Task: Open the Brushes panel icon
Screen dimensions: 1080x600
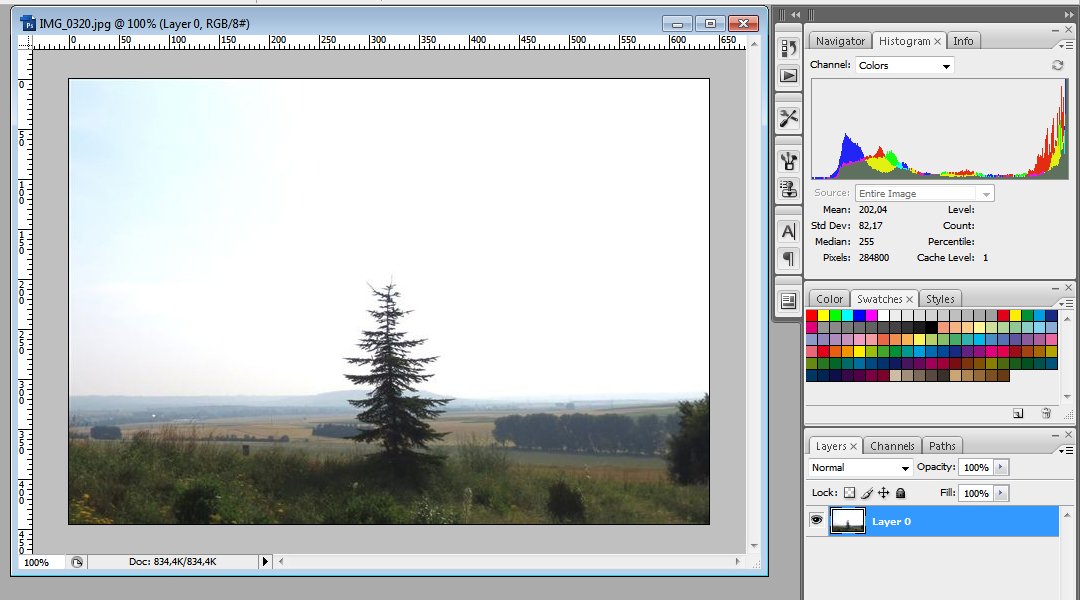Action: pos(788,160)
